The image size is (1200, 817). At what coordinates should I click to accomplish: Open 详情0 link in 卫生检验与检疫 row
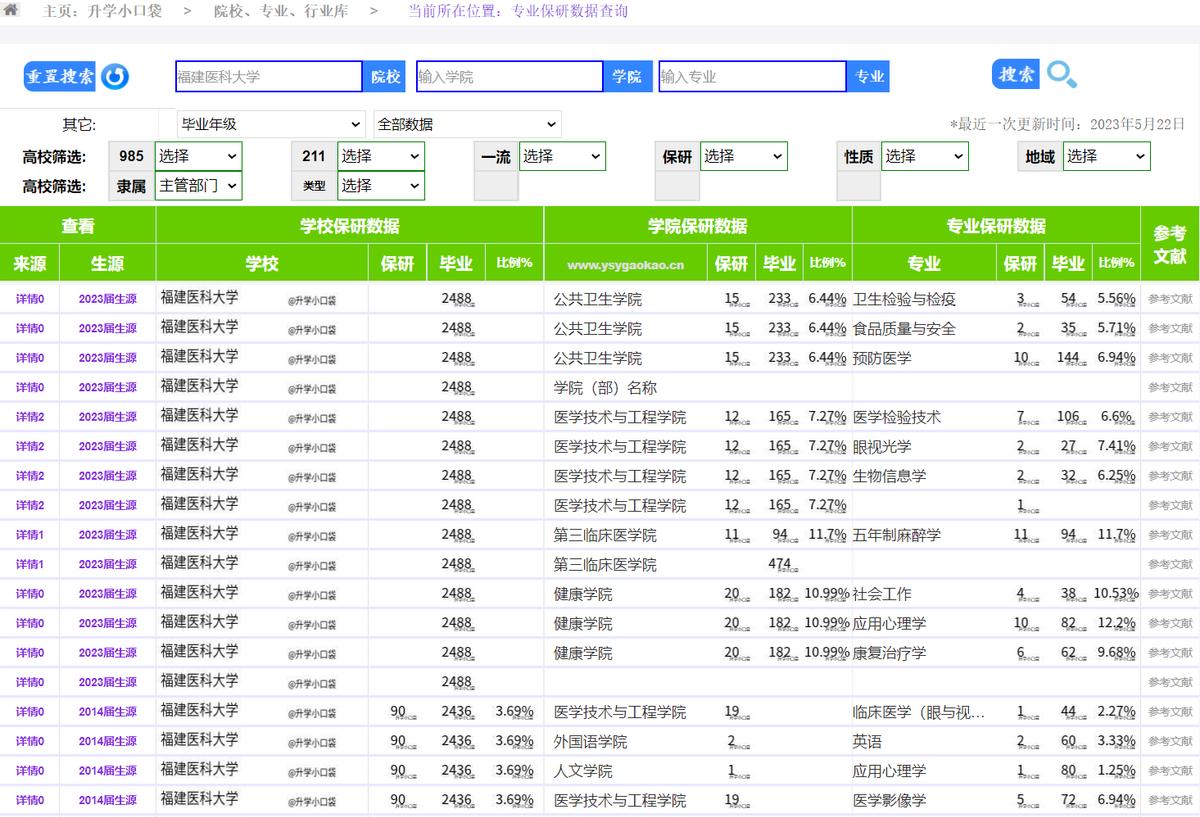(x=30, y=299)
